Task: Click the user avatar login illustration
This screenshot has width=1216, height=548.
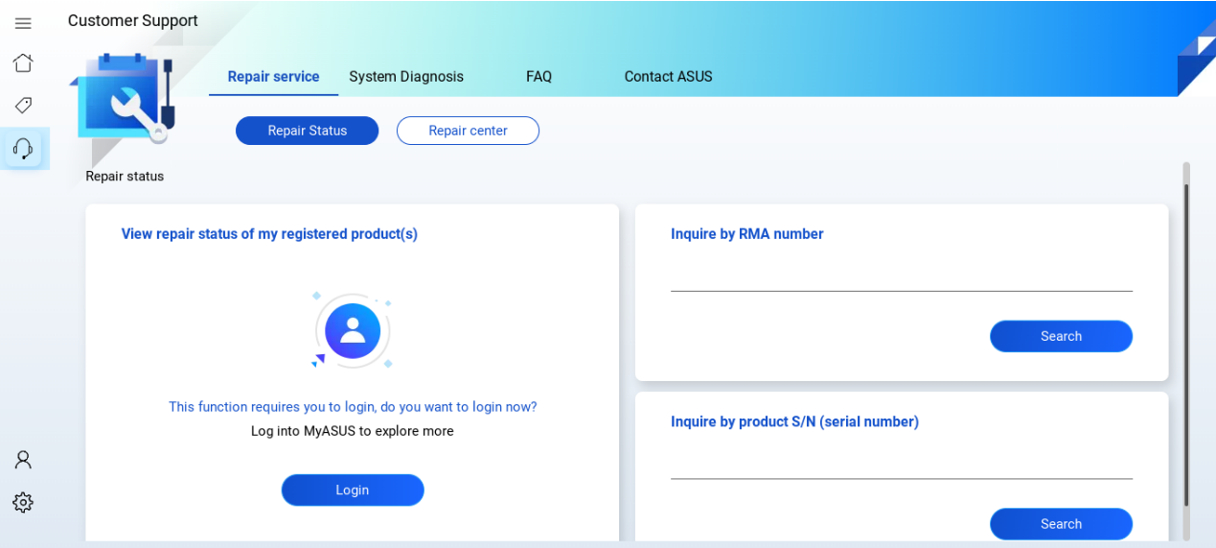Action: (x=353, y=331)
